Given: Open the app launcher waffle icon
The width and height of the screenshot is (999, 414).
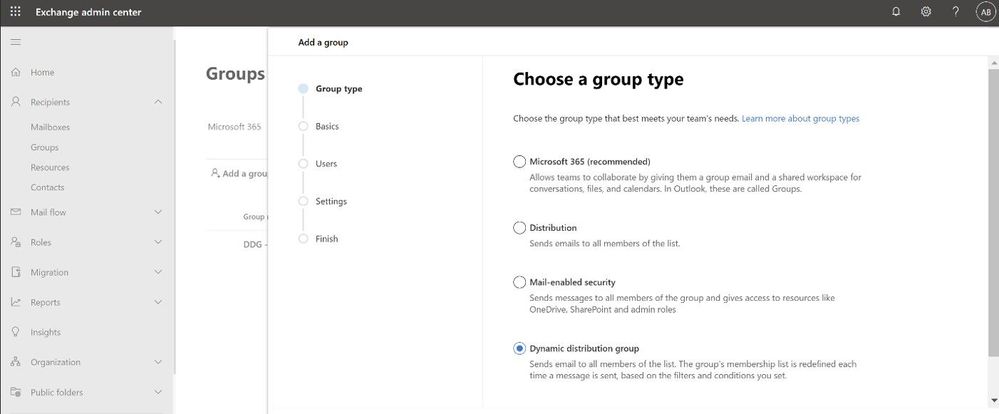Looking at the screenshot, I should tap(16, 12).
